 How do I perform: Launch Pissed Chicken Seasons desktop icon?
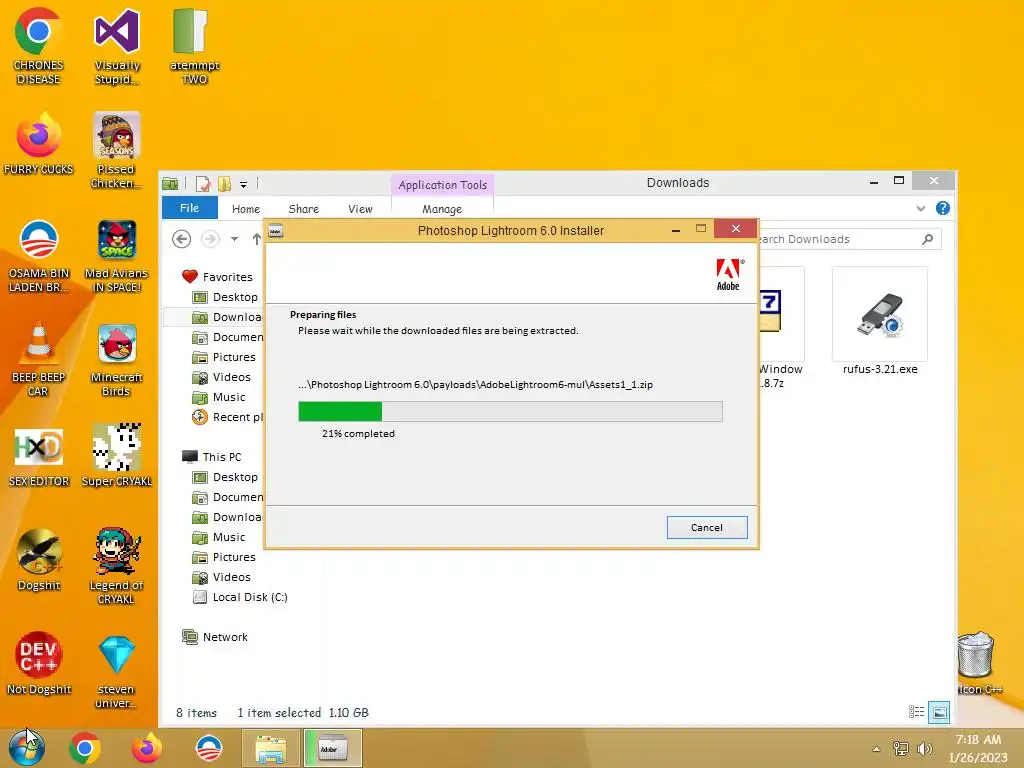(116, 151)
